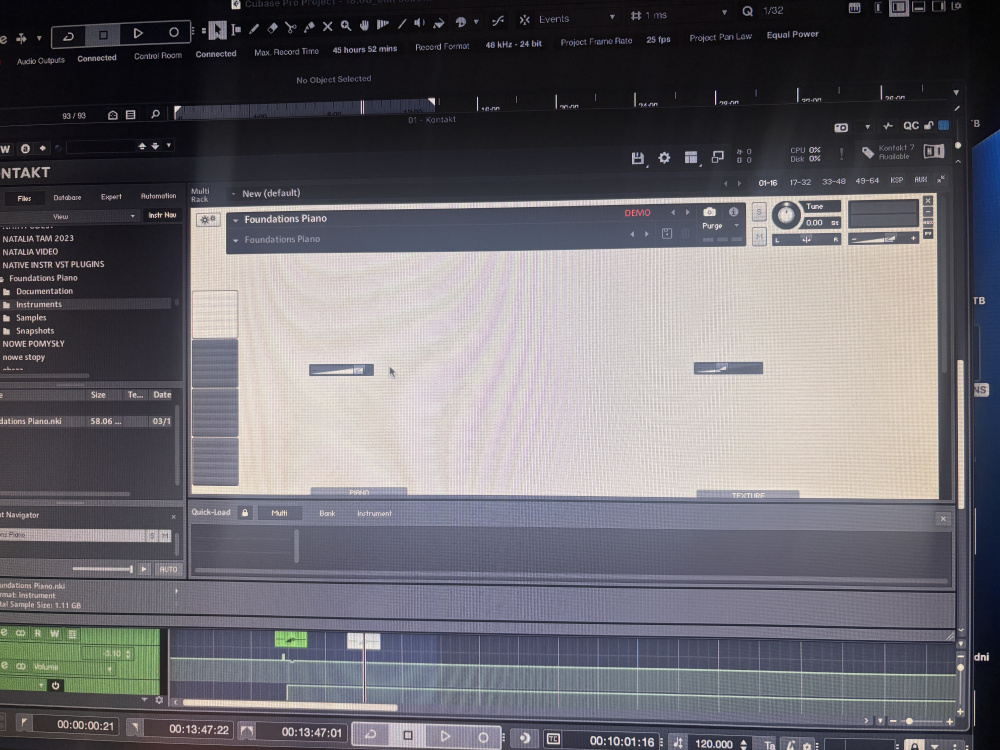Image resolution: width=1000 pixels, height=750 pixels.
Task: Switch to the Files tab
Action: 24,198
